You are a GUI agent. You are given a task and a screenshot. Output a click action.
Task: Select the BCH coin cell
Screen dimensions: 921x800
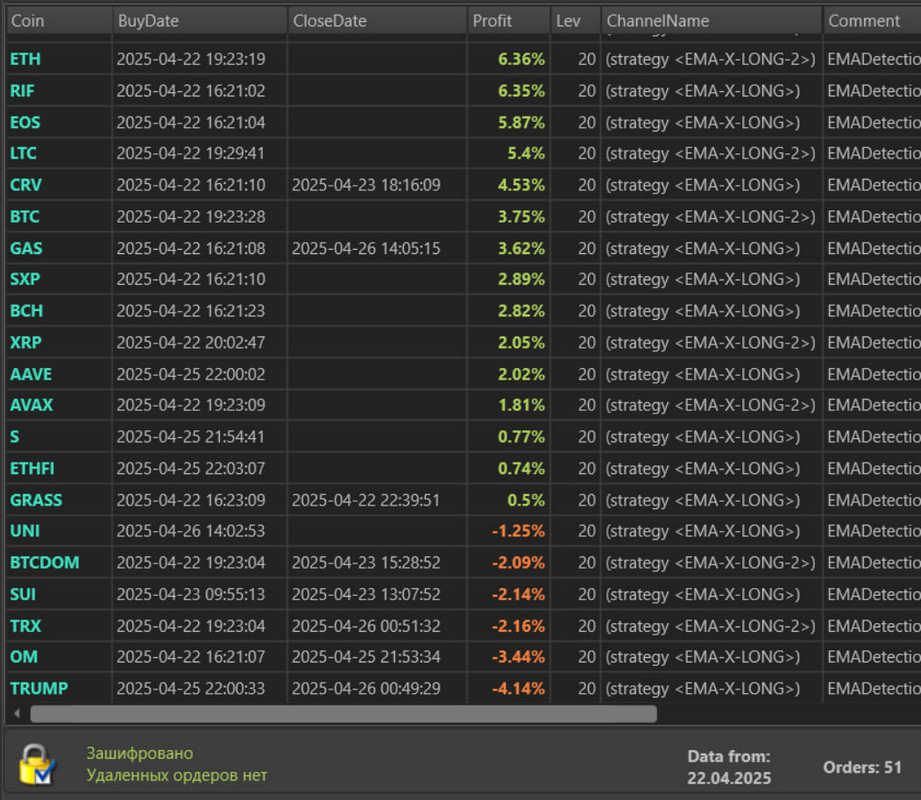point(59,311)
